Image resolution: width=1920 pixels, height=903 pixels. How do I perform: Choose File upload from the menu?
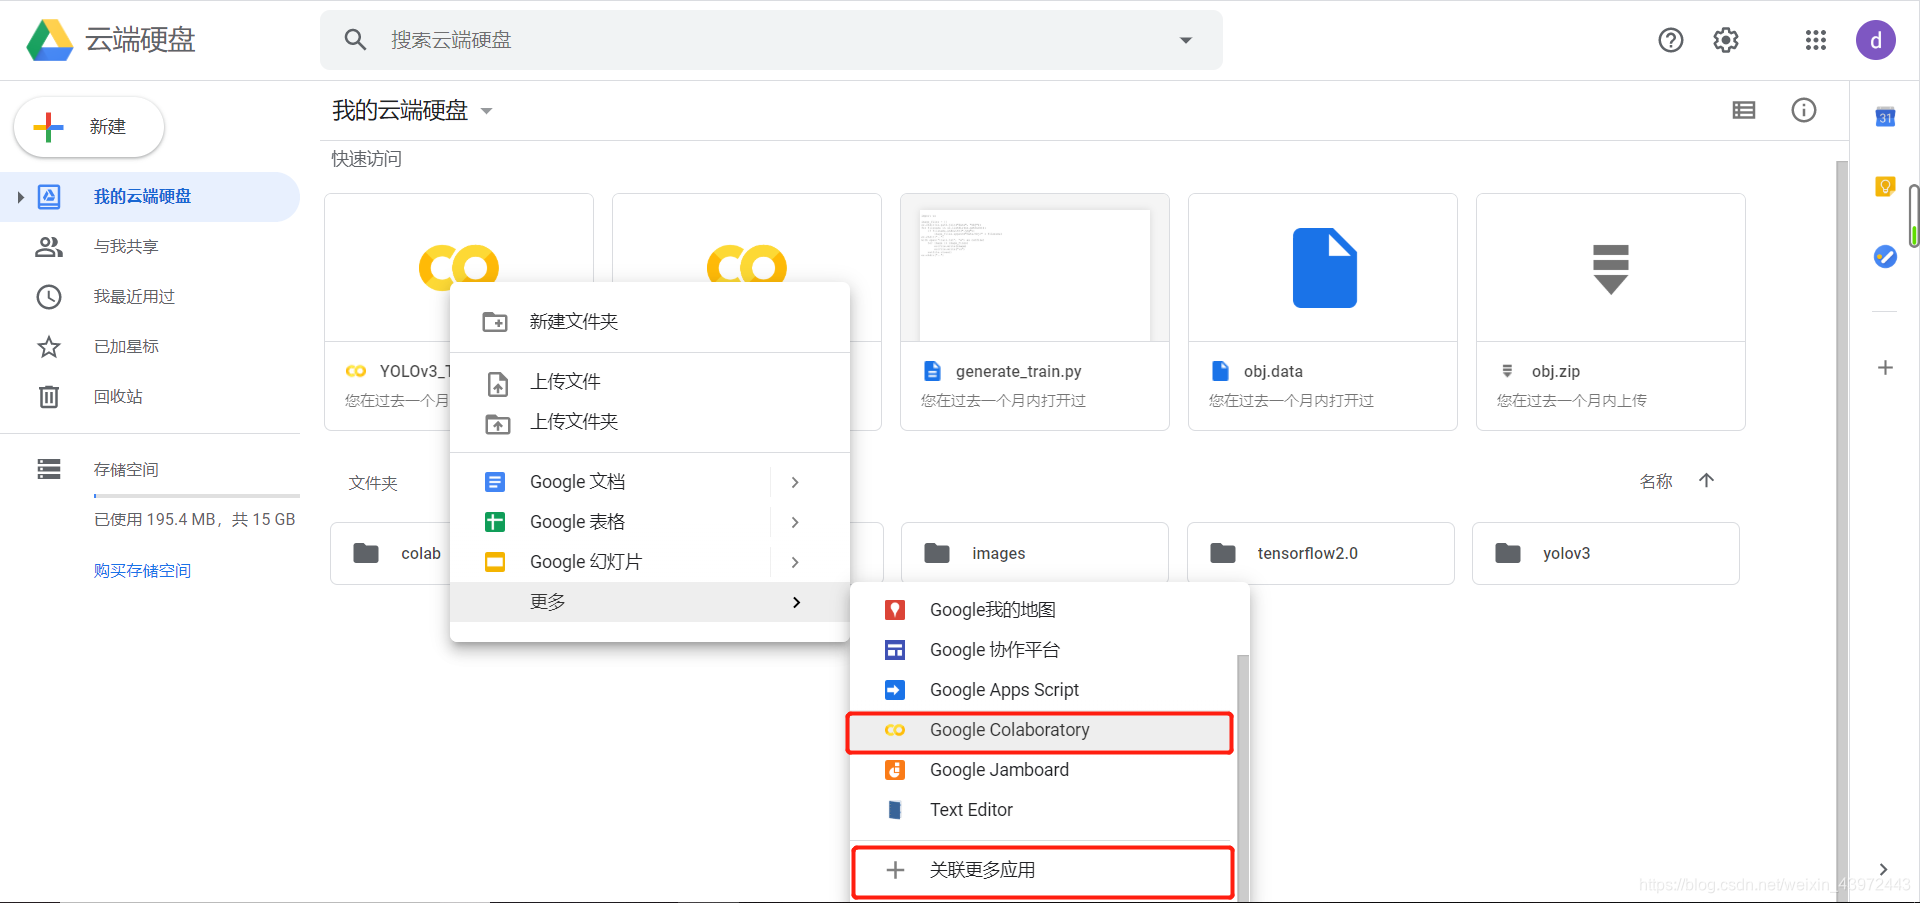pos(650,382)
